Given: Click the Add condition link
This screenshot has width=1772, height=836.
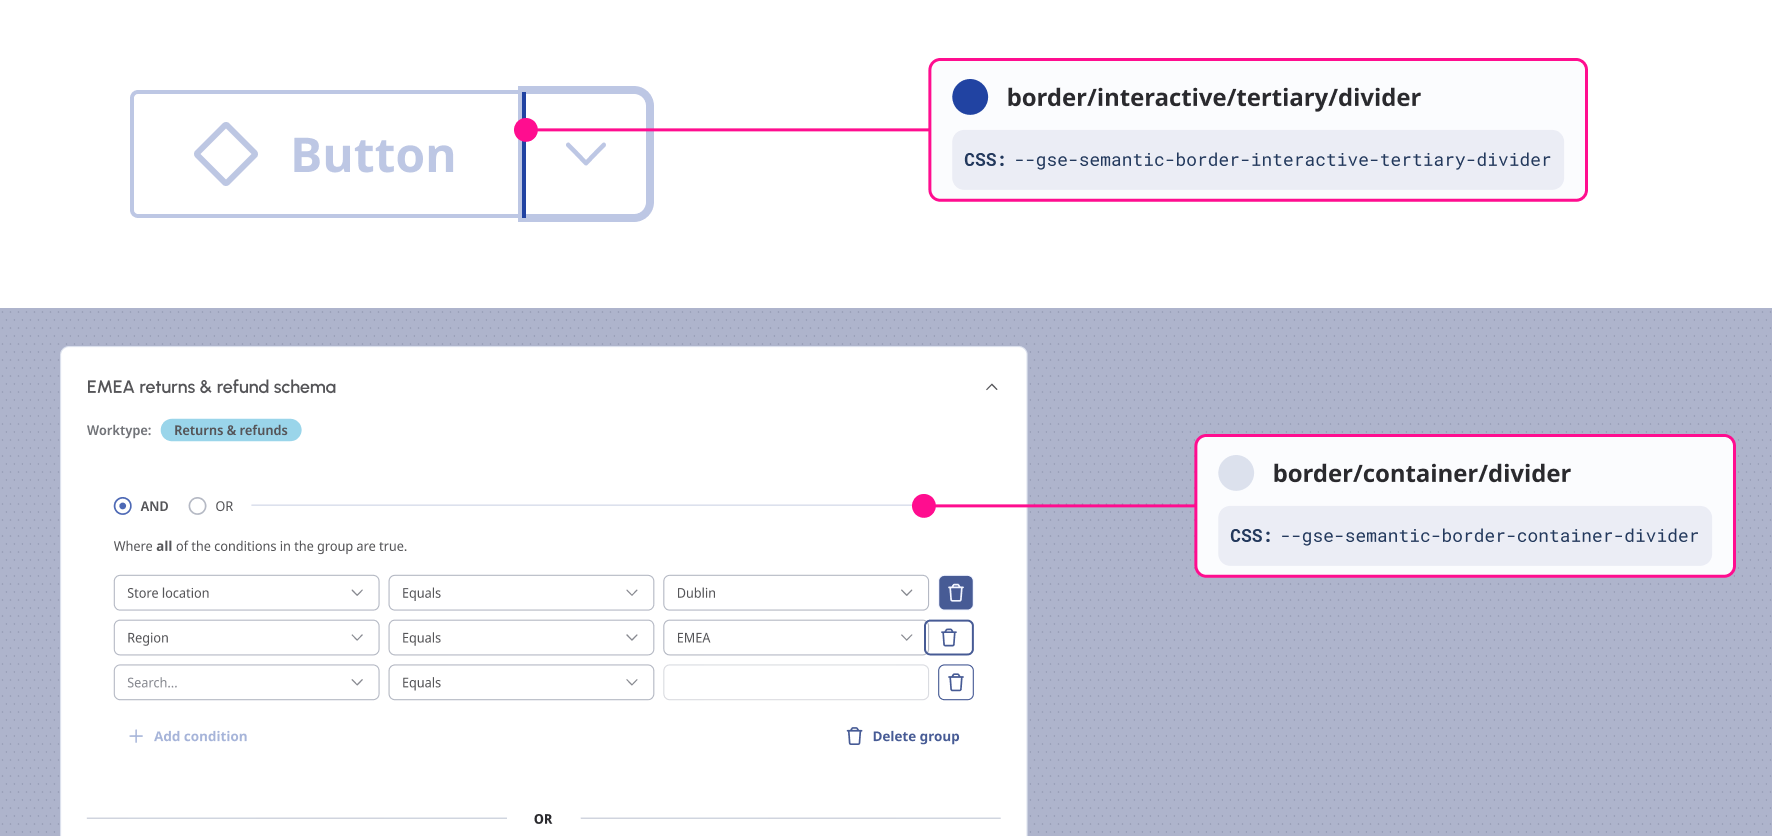Looking at the screenshot, I should pos(200,736).
